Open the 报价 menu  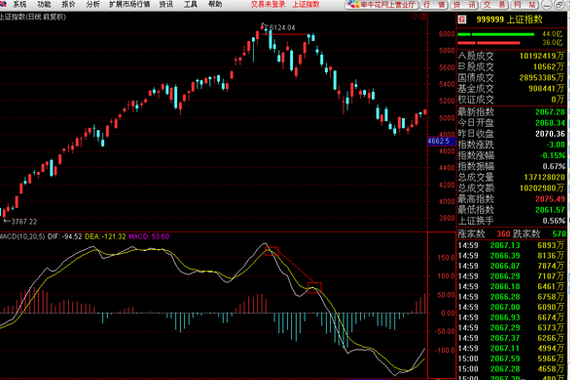(68, 4)
